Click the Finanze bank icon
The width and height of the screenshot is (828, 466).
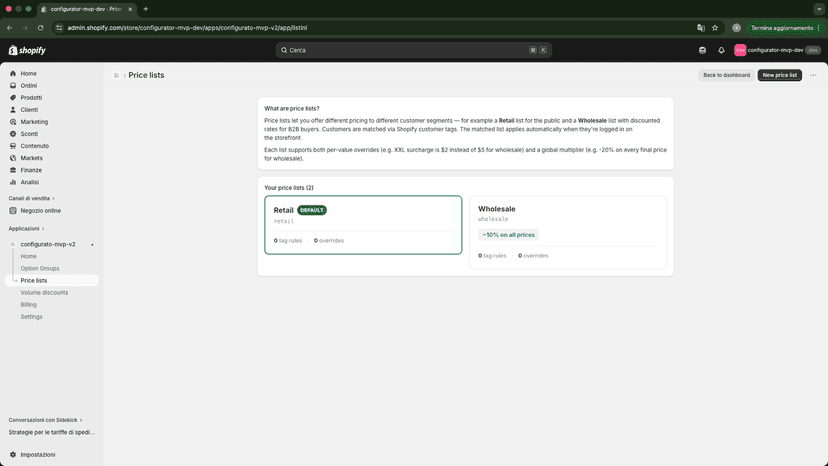[x=13, y=170]
